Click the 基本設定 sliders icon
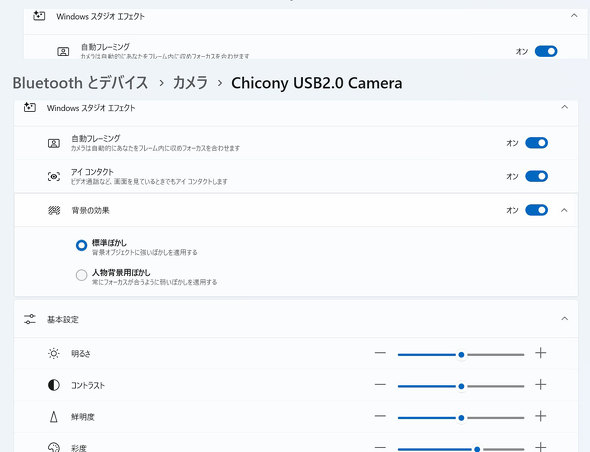Screen dimensions: 590x452 [x=30, y=320]
